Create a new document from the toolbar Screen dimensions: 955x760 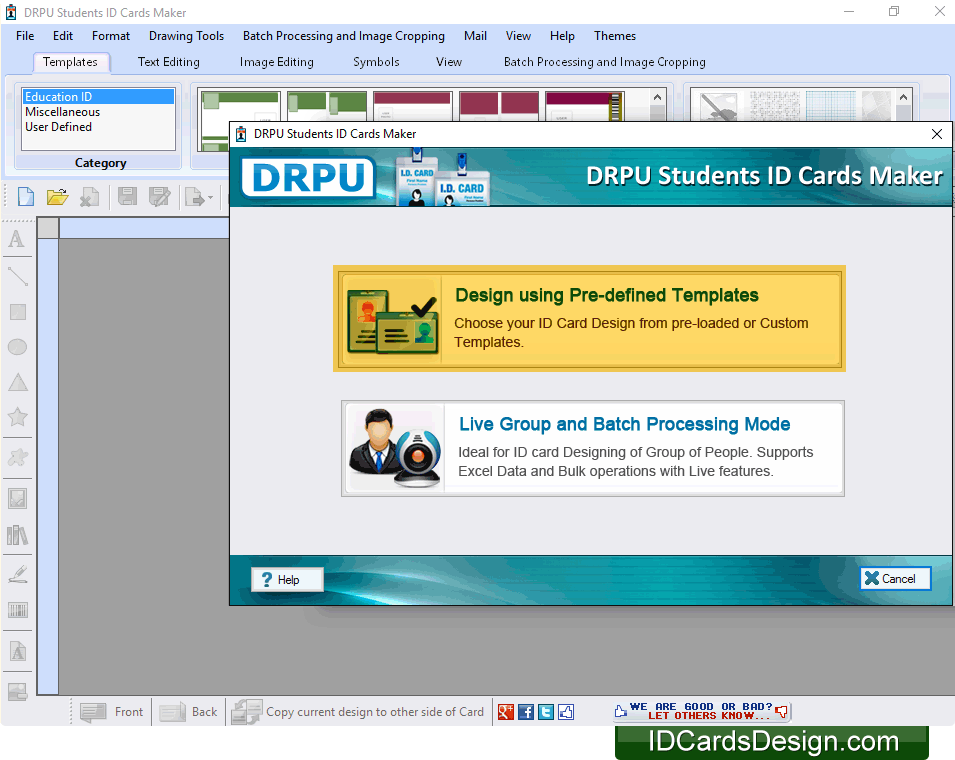[26, 197]
